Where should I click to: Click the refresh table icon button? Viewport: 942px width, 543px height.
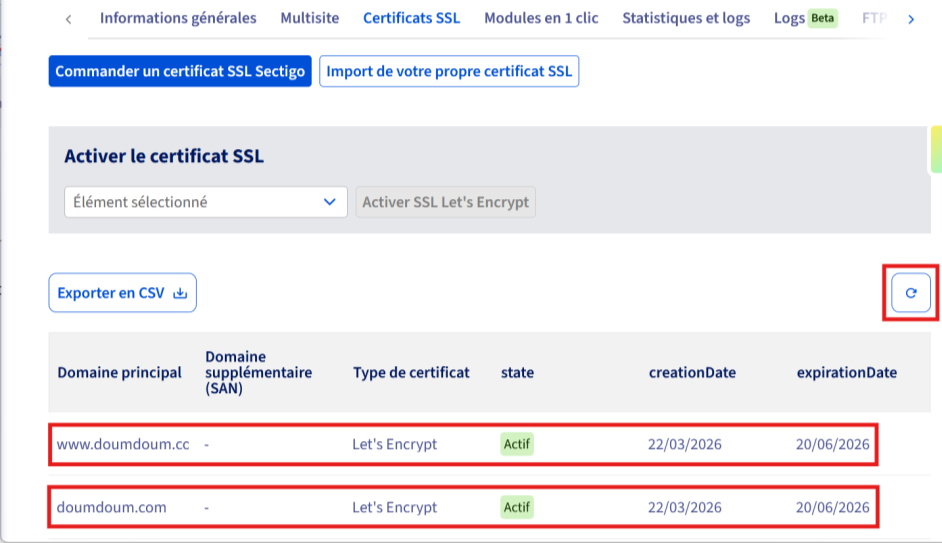(910, 293)
